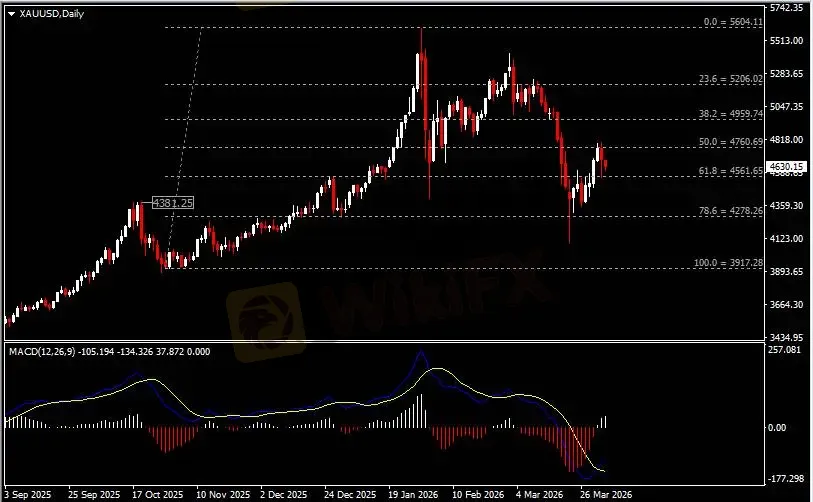813x502 pixels.
Task: Click price axis value 5047.35
Action: point(787,106)
